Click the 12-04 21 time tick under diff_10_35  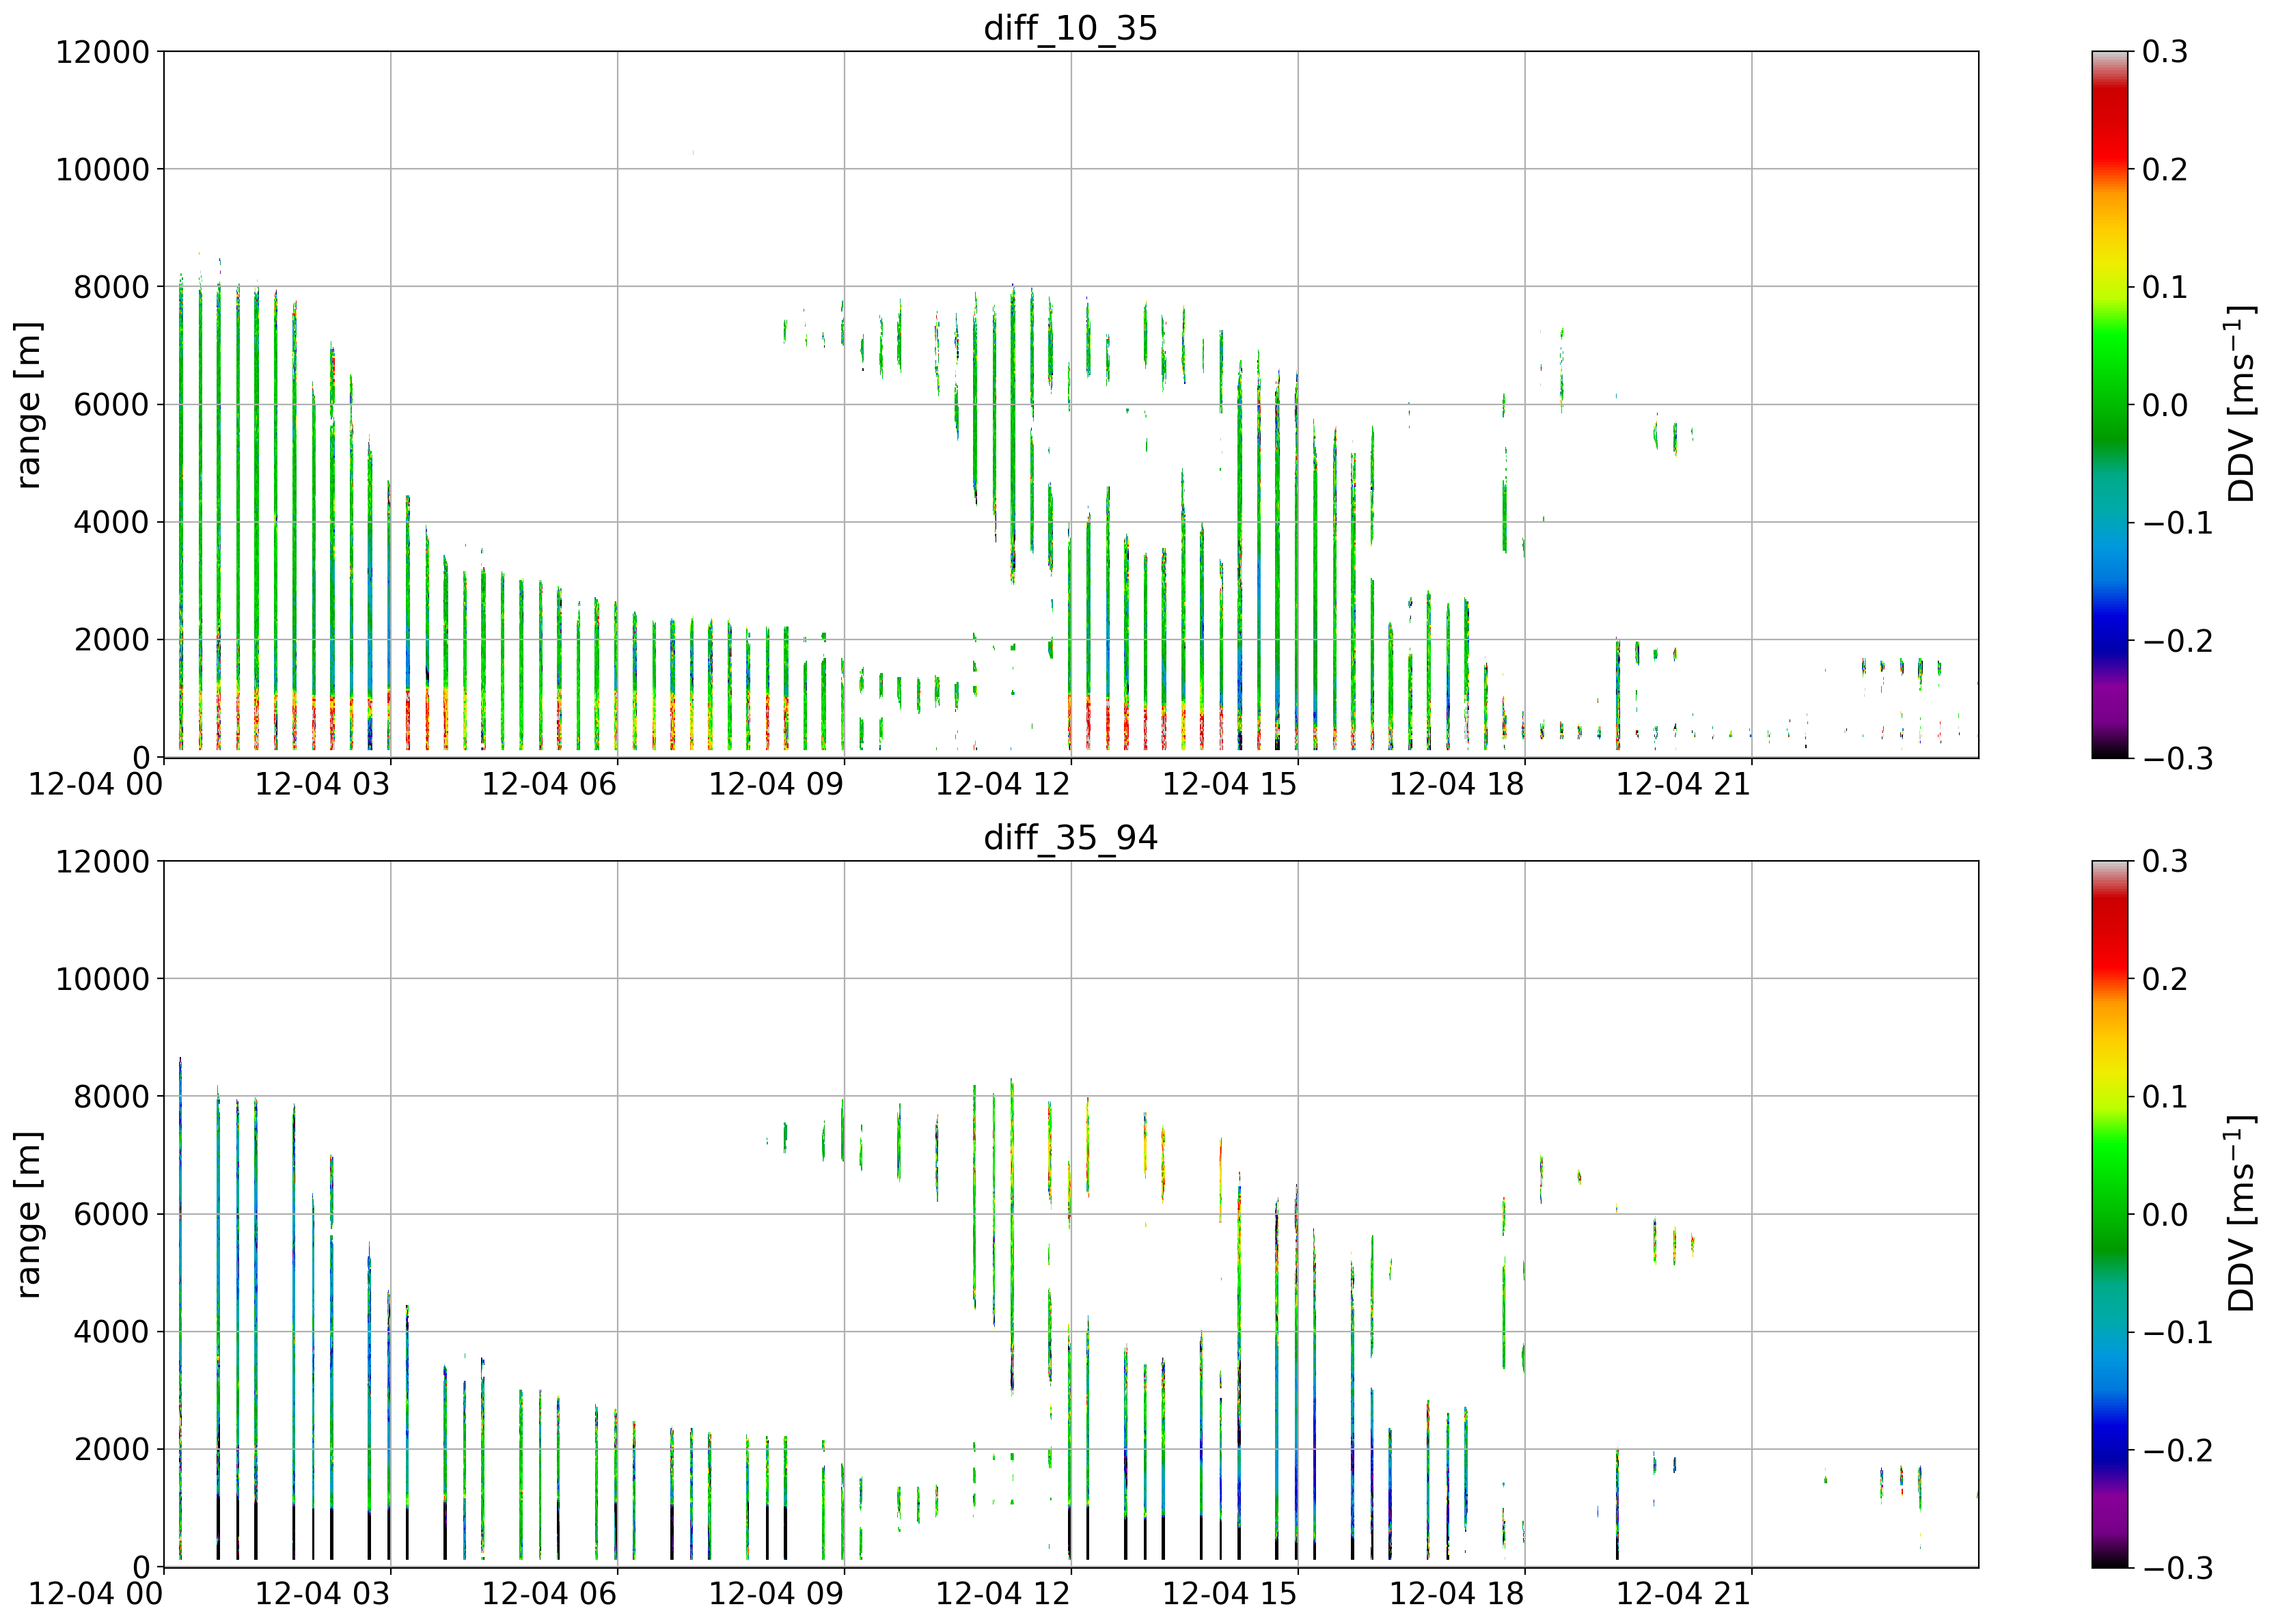tap(1684, 784)
